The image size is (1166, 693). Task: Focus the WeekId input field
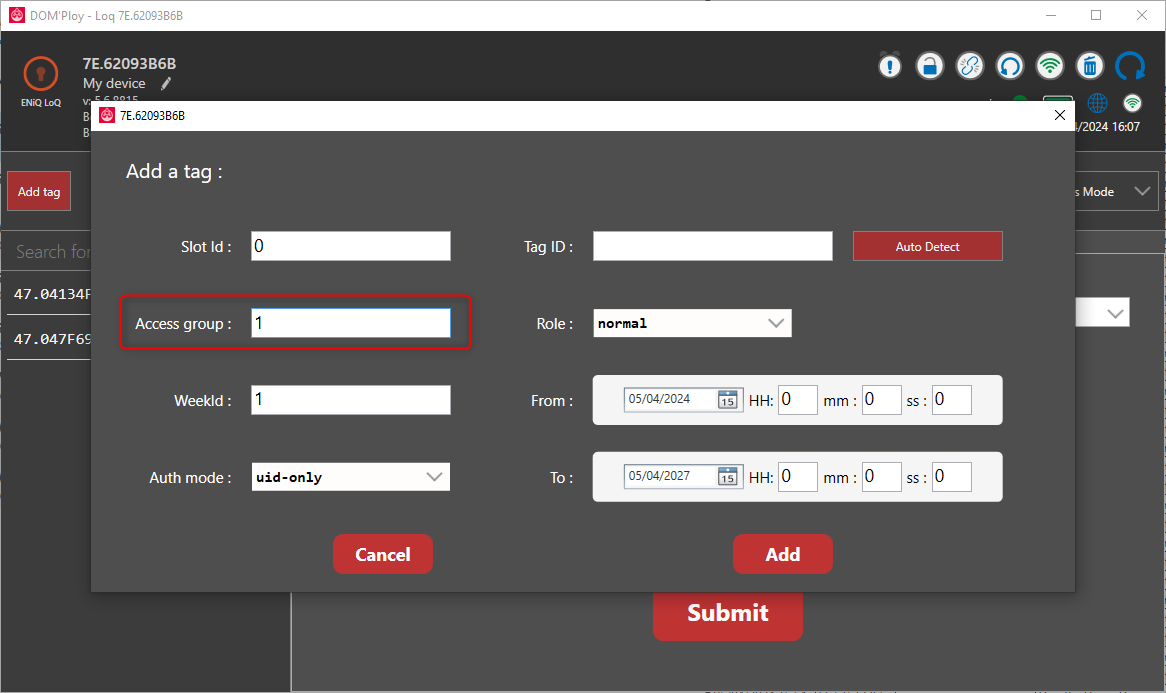[x=351, y=400]
